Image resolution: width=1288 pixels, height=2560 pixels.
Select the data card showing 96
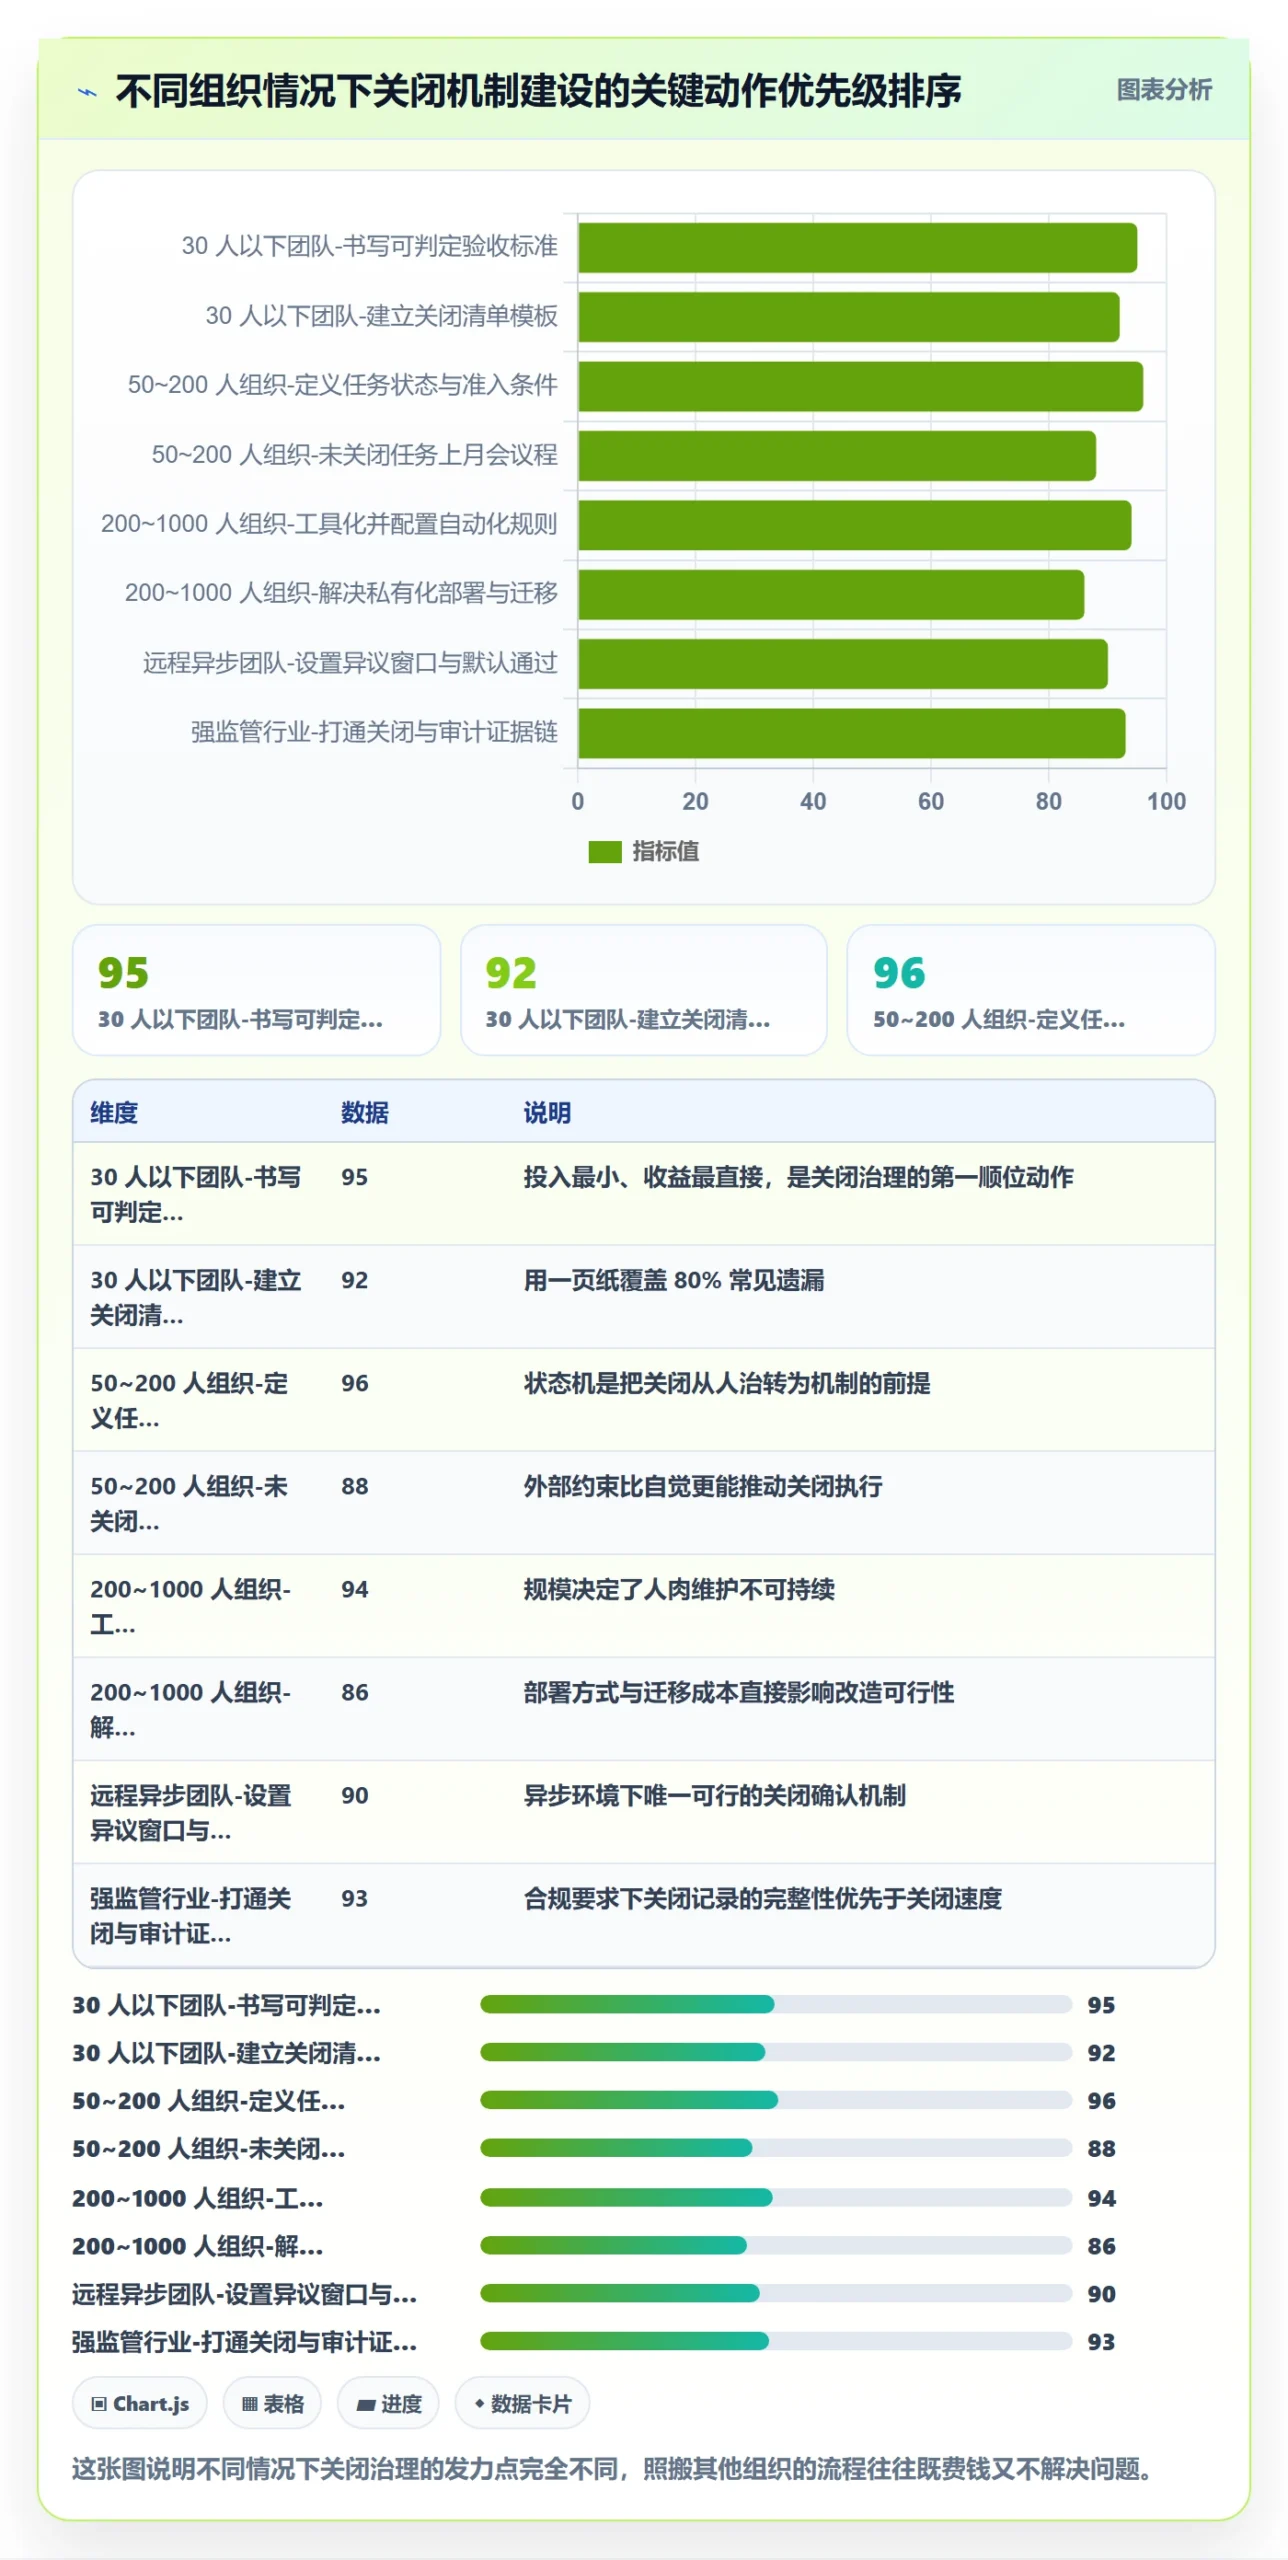tap(1031, 990)
